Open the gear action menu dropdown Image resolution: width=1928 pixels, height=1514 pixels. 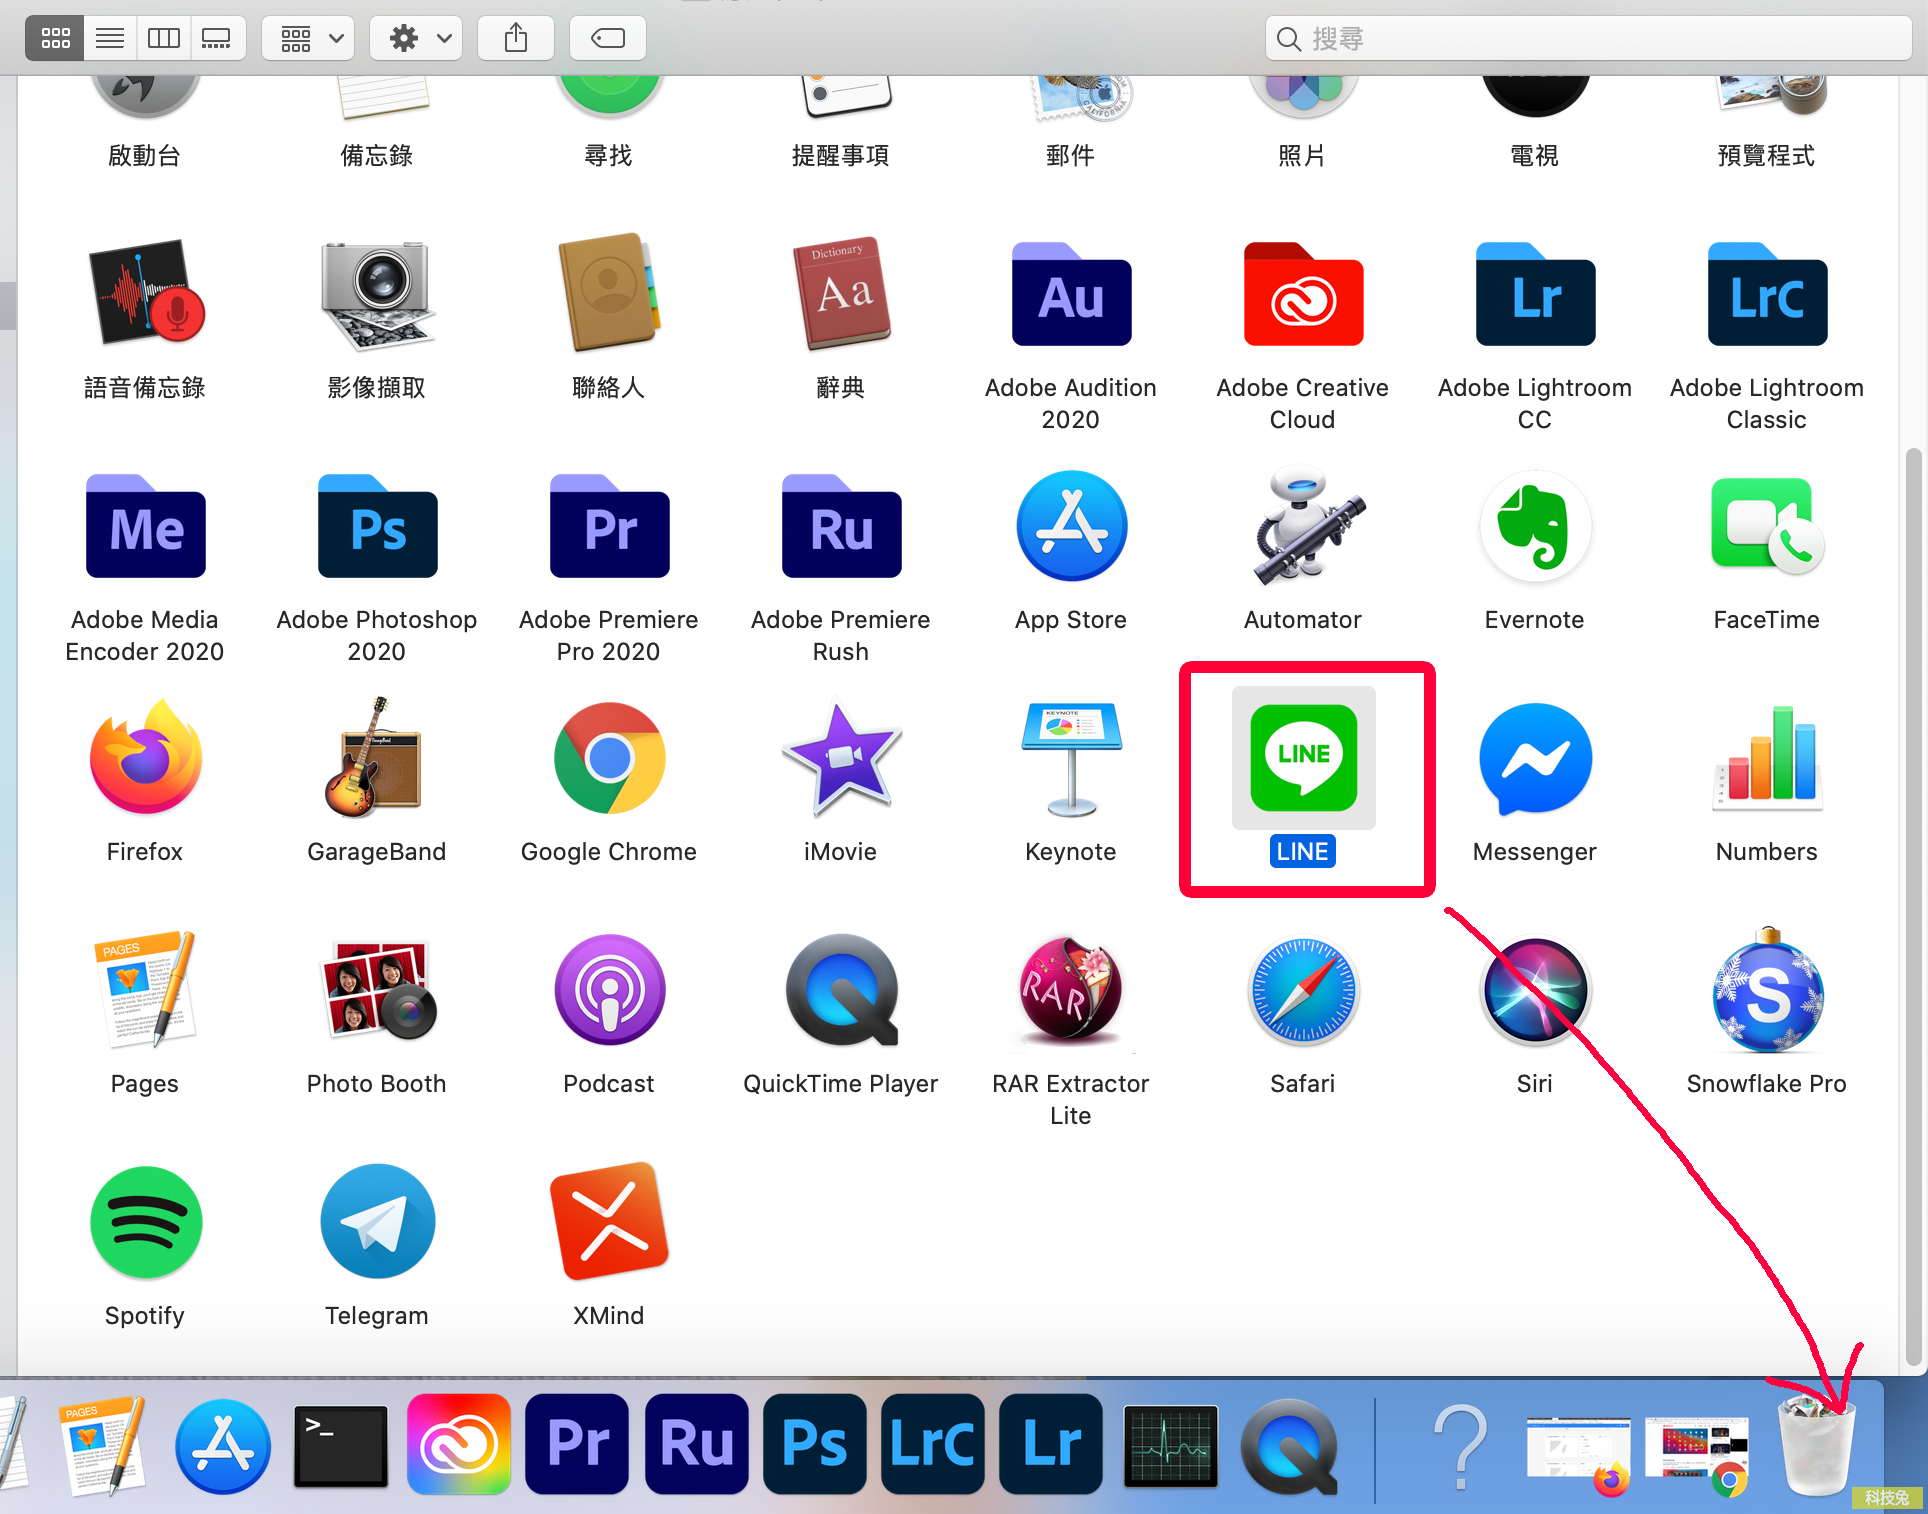(x=417, y=38)
